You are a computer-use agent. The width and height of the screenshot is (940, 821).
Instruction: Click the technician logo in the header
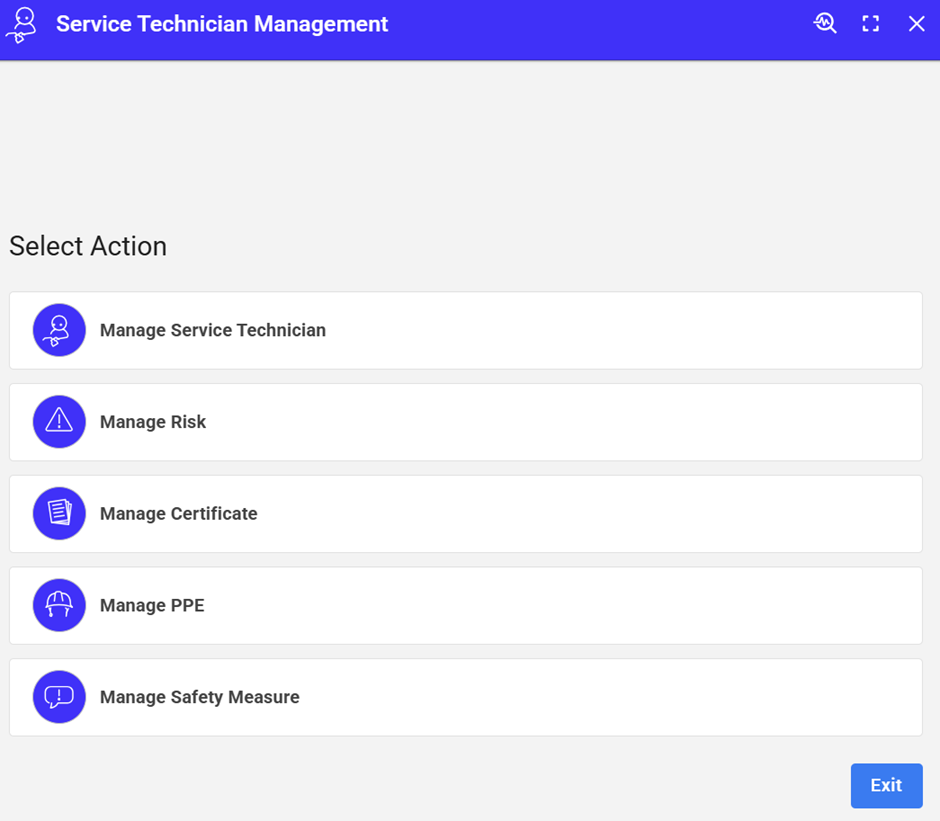point(21,25)
